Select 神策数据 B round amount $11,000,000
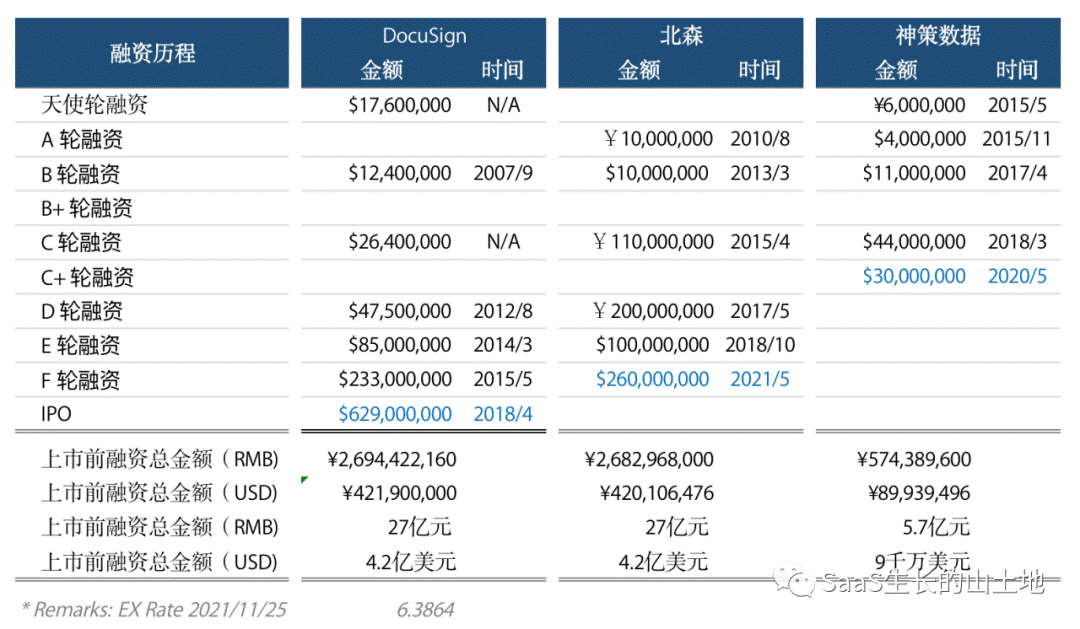The image size is (1080, 629). (914, 173)
